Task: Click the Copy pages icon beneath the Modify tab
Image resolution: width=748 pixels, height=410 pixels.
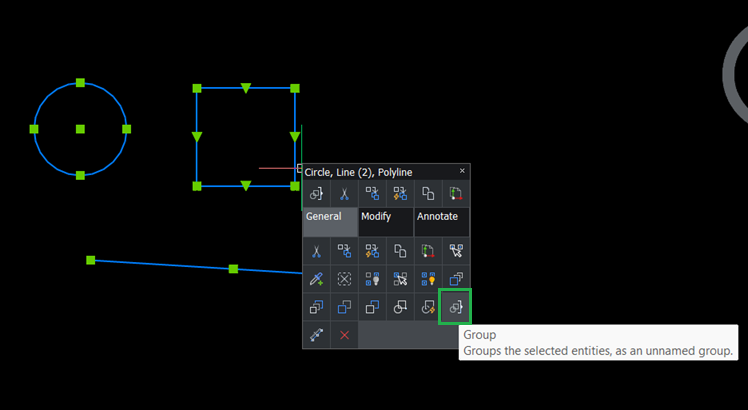Action: tap(400, 251)
